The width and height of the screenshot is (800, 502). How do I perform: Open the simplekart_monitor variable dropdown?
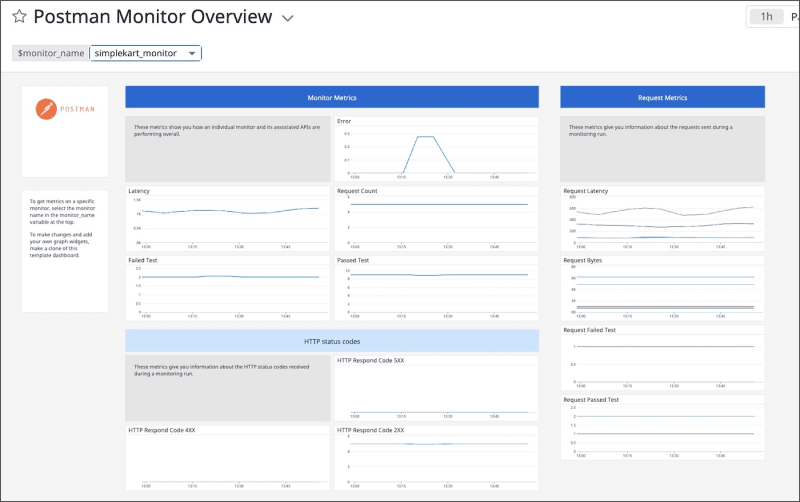(x=145, y=53)
